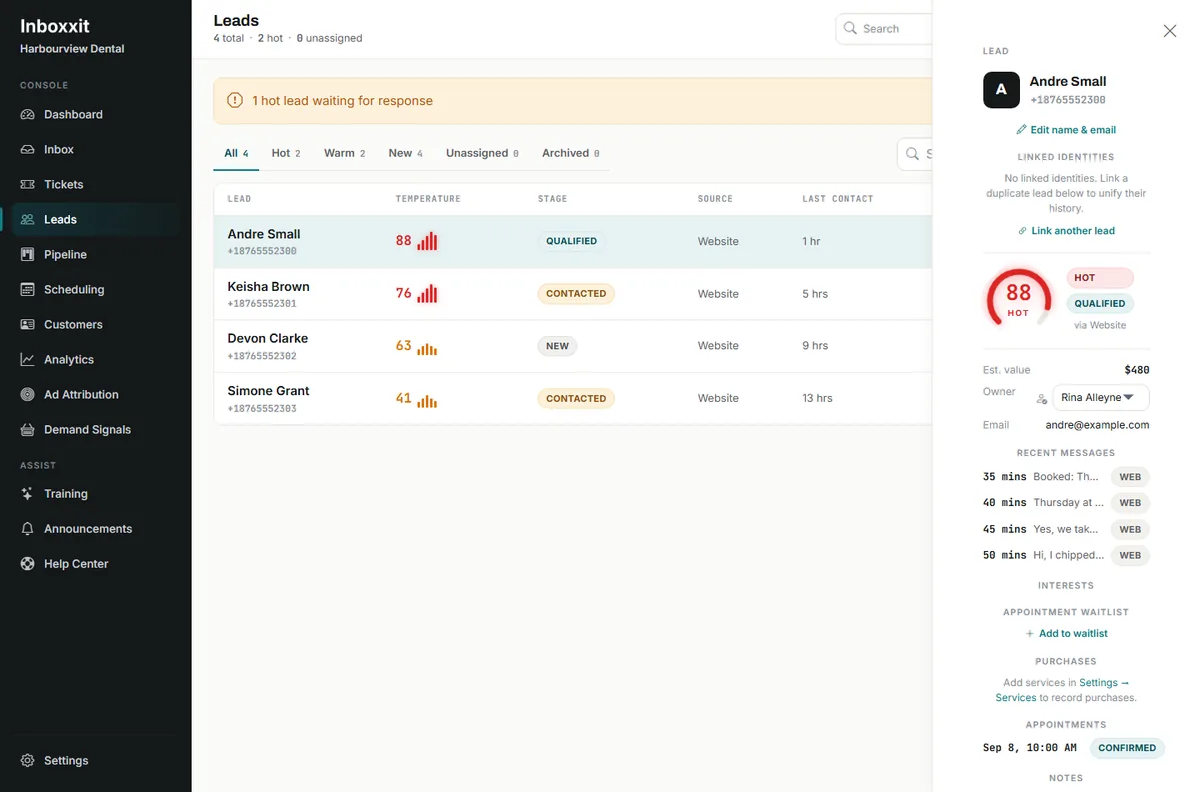The width and height of the screenshot is (1200, 792).
Task: Open the Settings → Services link
Action: click(1062, 691)
